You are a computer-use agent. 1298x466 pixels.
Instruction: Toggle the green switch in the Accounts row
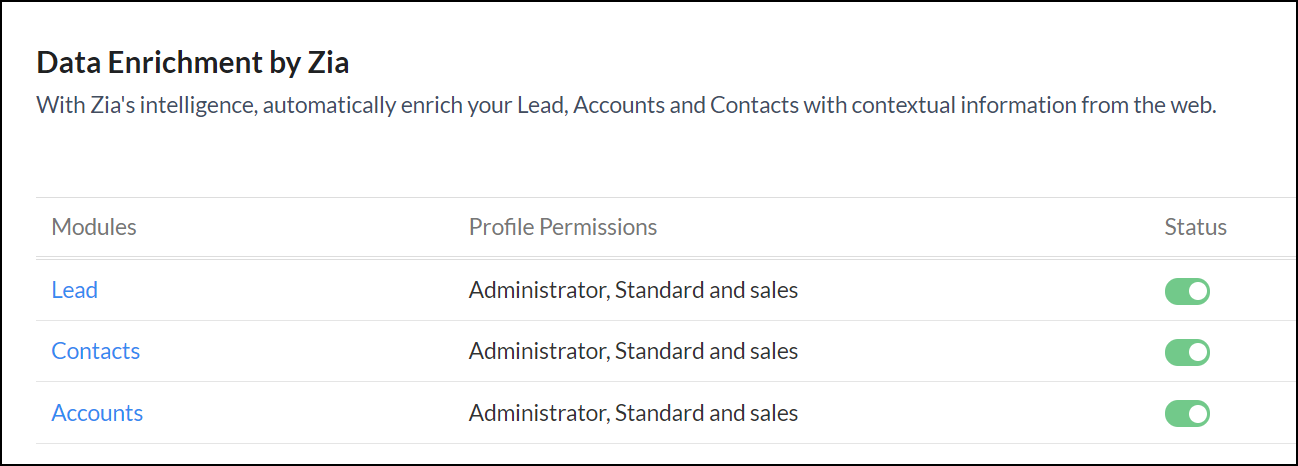1187,413
